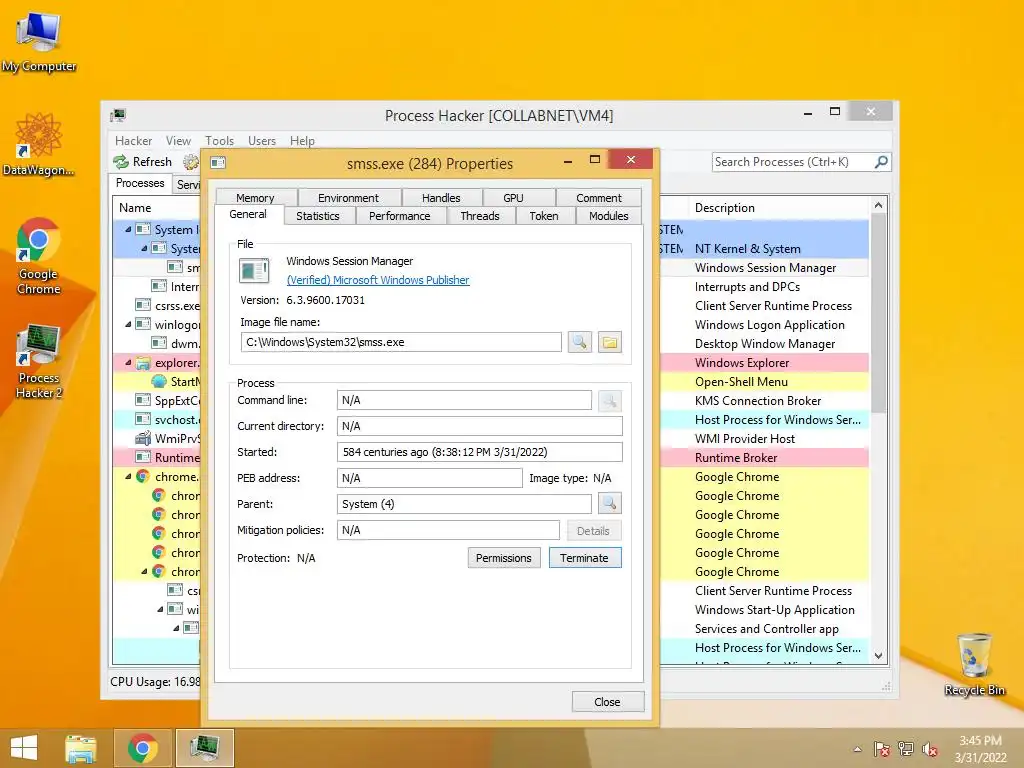Click the Details button for mitigation policies
This screenshot has height=768, width=1024.
tap(593, 531)
